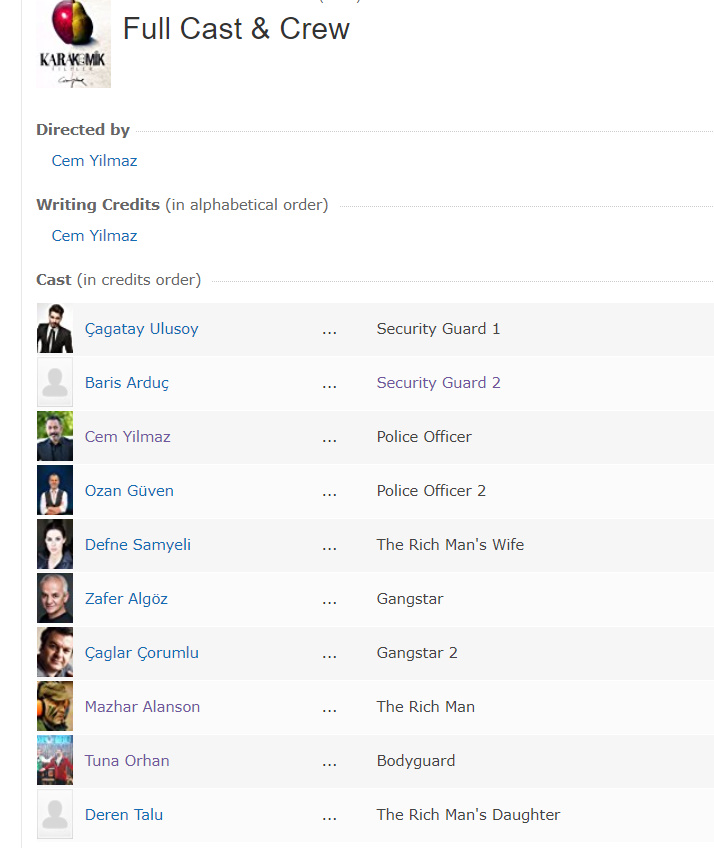
Task: Follow the Deren Talu name link
Action: coord(124,815)
